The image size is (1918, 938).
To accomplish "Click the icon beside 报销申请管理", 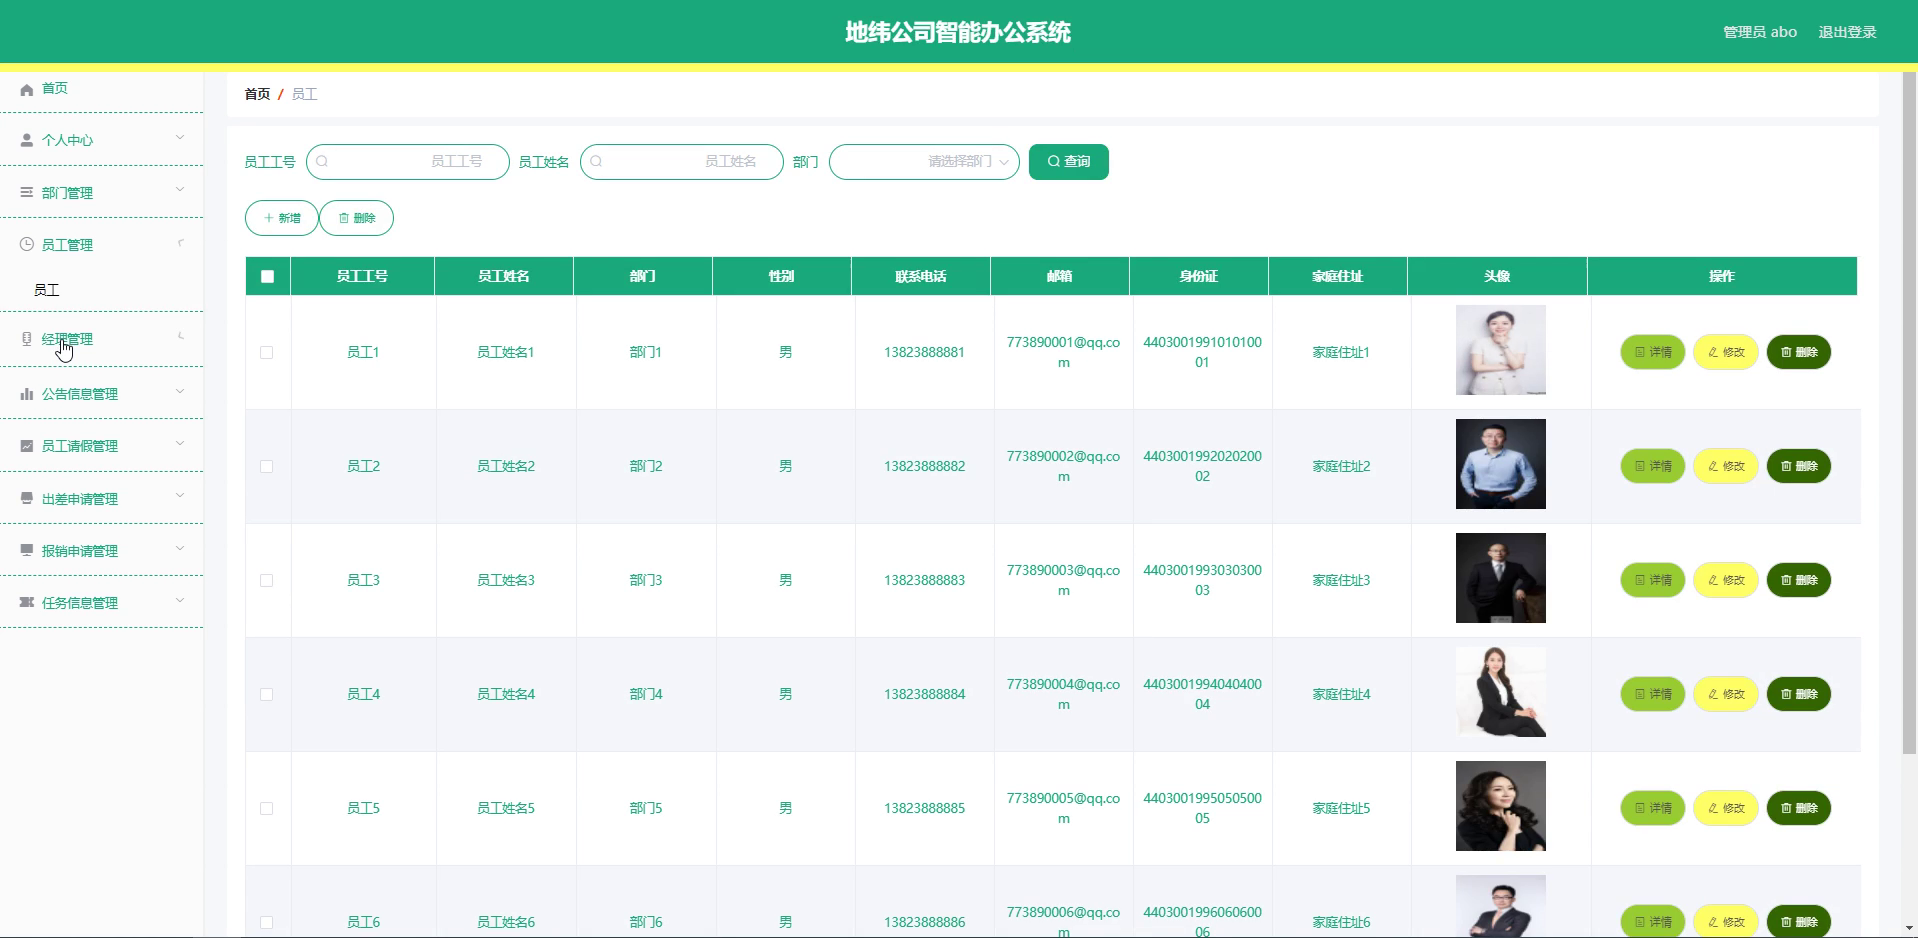I will click(27, 550).
